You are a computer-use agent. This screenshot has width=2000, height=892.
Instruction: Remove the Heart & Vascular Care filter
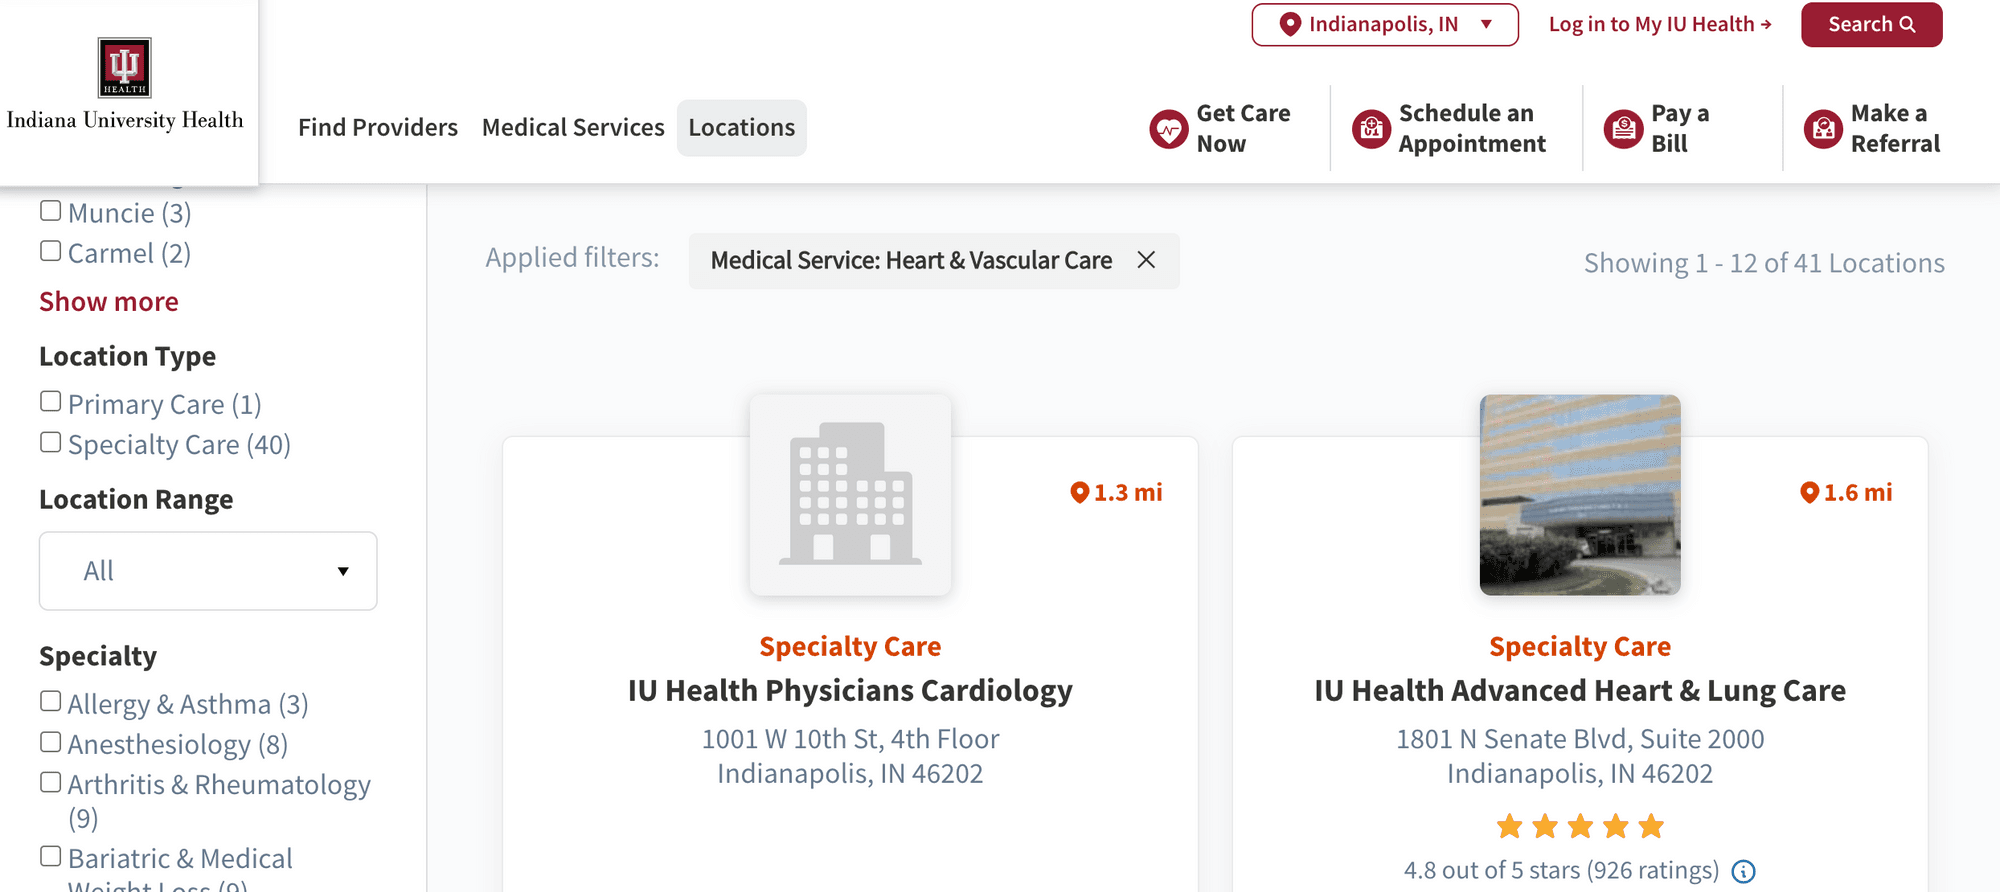coord(1146,260)
